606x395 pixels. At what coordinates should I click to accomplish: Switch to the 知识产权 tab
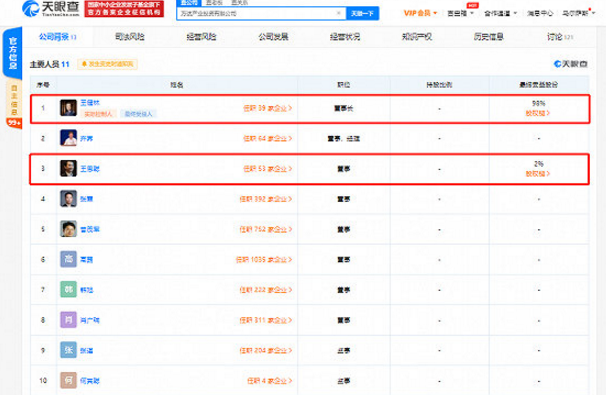pyautogui.click(x=417, y=37)
